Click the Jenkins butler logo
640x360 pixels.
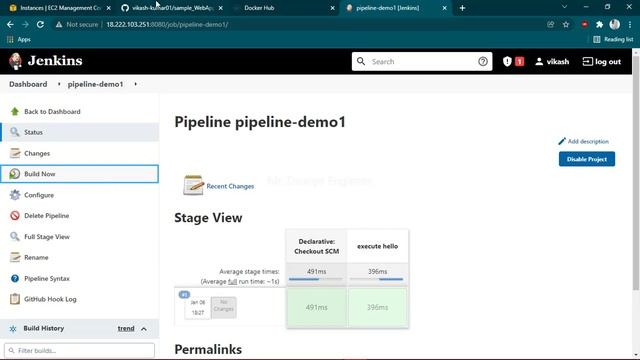[x=16, y=61]
